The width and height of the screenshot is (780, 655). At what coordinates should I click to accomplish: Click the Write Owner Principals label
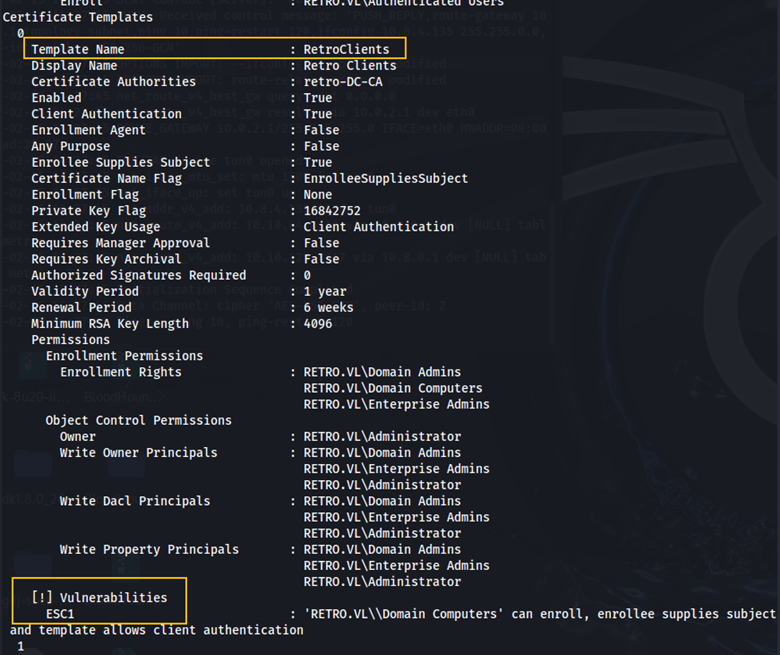point(138,452)
